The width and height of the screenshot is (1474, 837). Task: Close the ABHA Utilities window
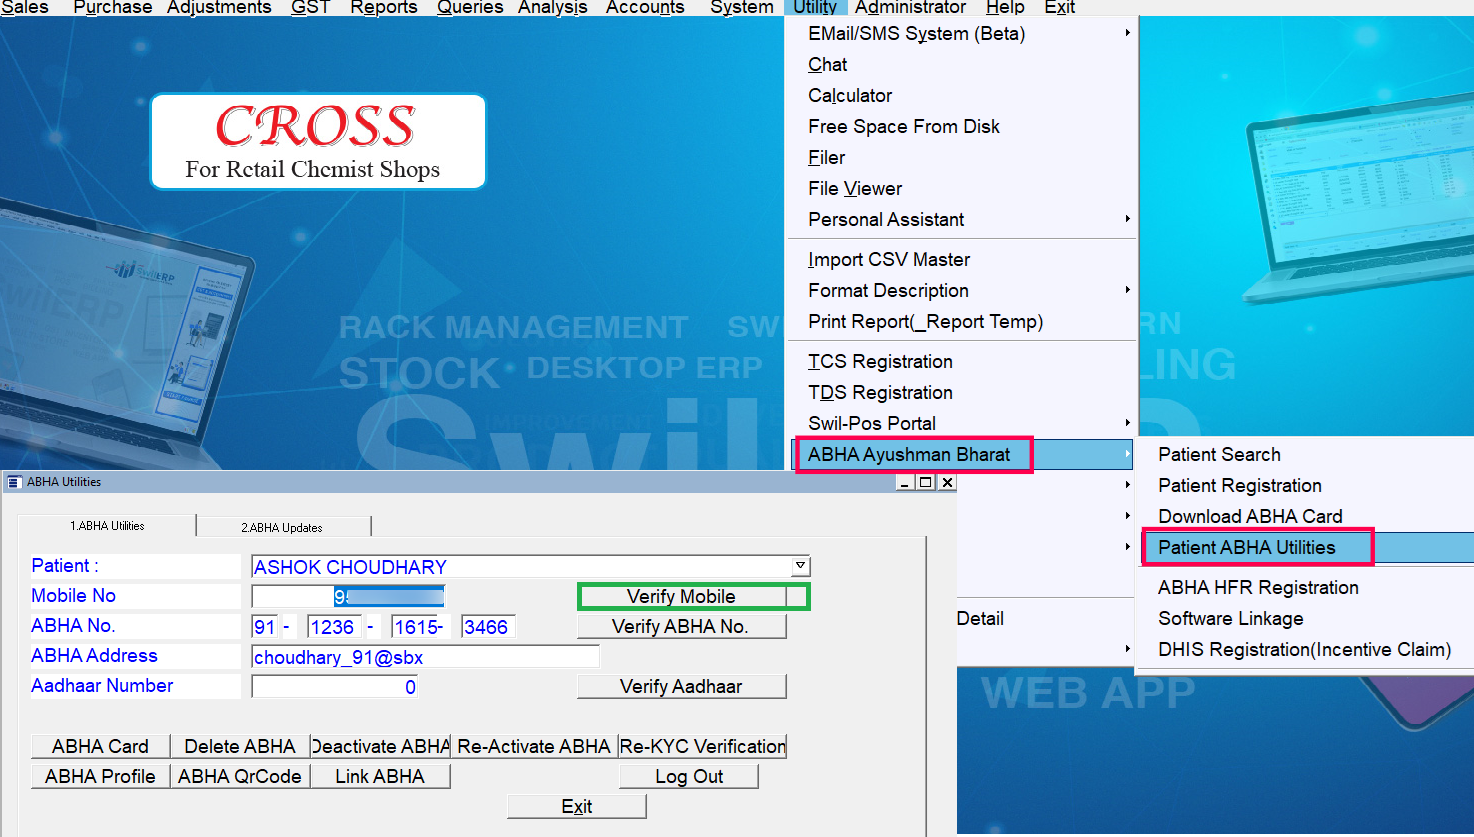(x=947, y=482)
